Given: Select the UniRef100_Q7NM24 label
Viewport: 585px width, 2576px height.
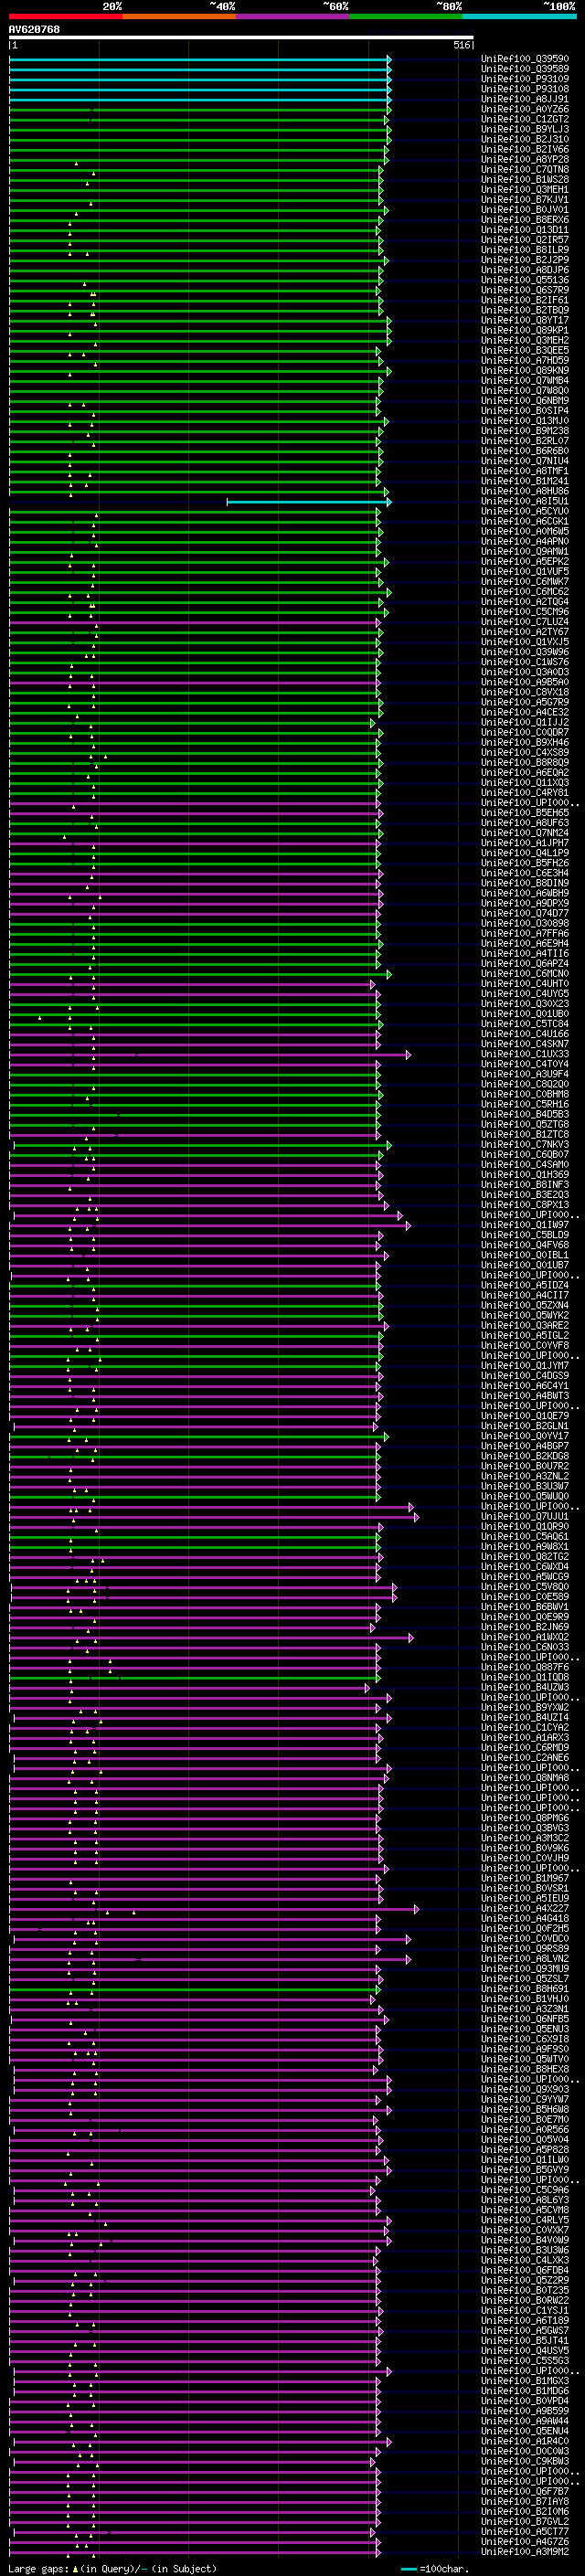Looking at the screenshot, I should pyautogui.click(x=525, y=833).
